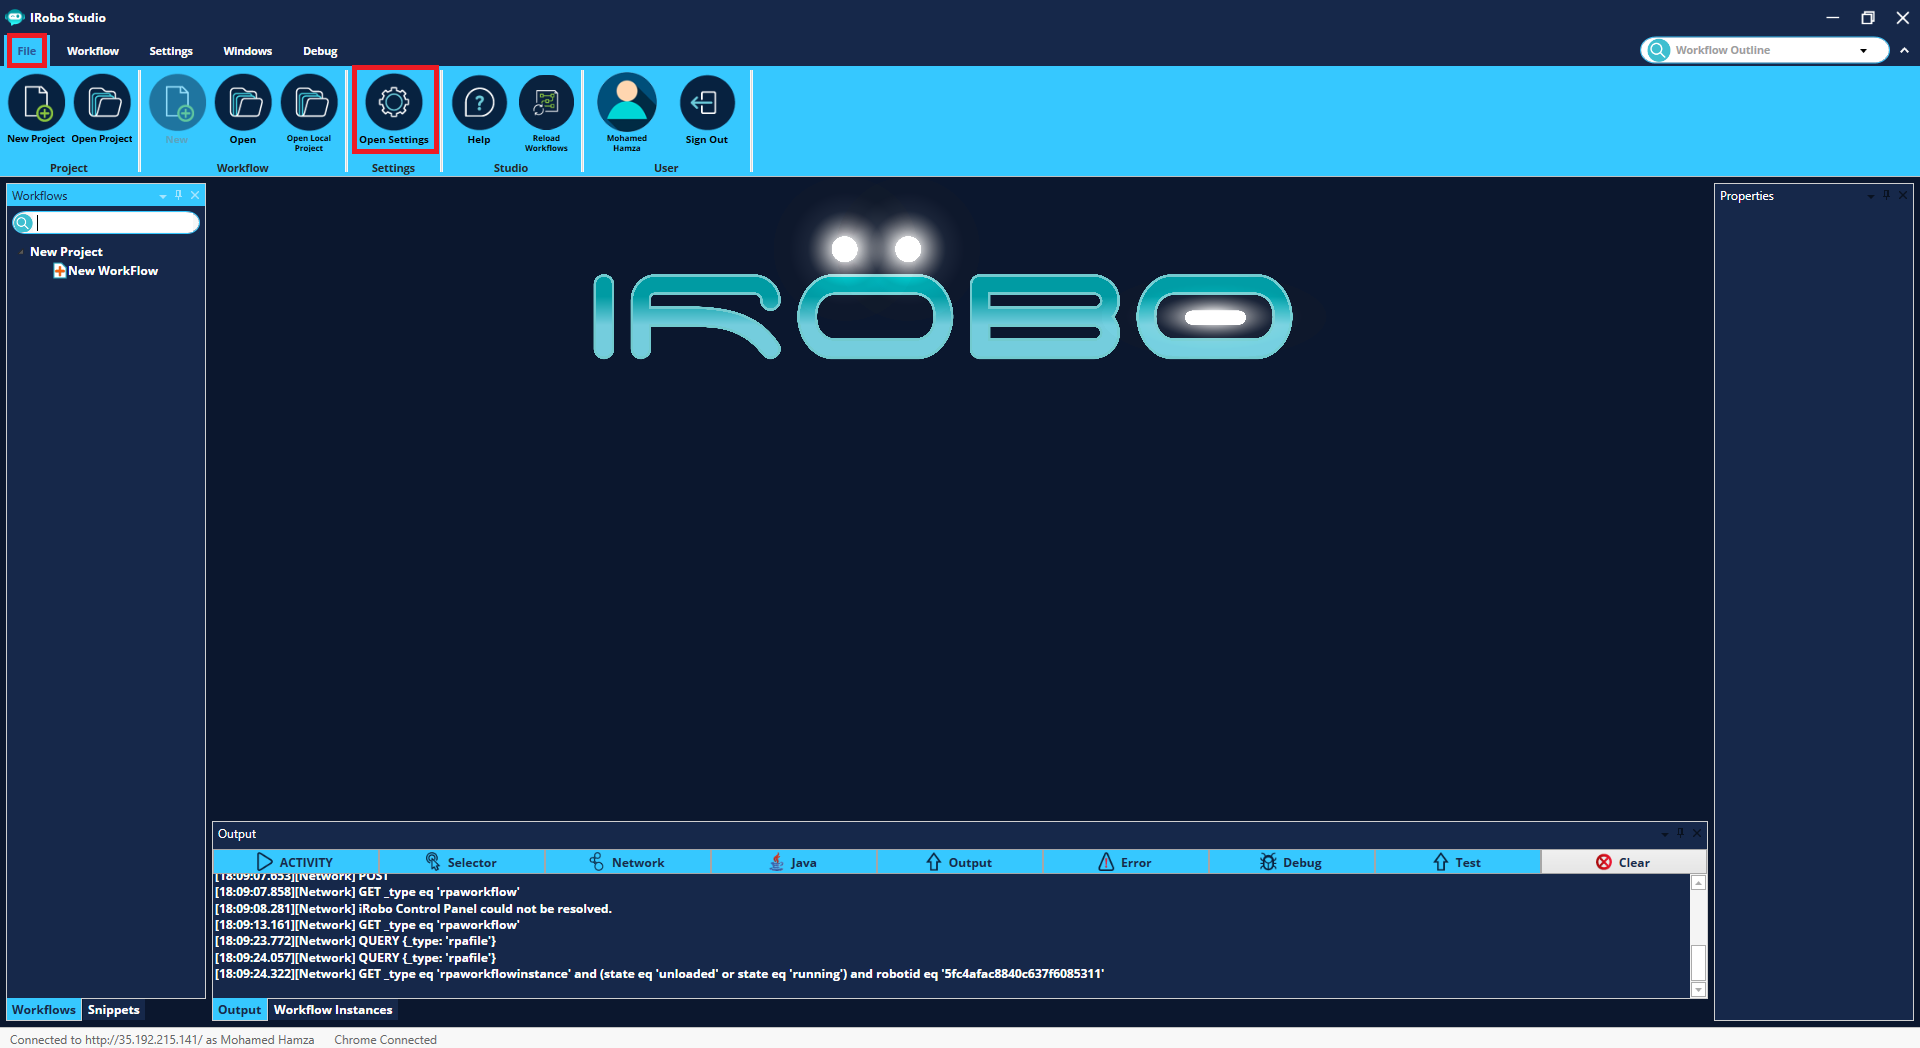
Task: Click the Help question mark icon
Action: pyautogui.click(x=479, y=103)
